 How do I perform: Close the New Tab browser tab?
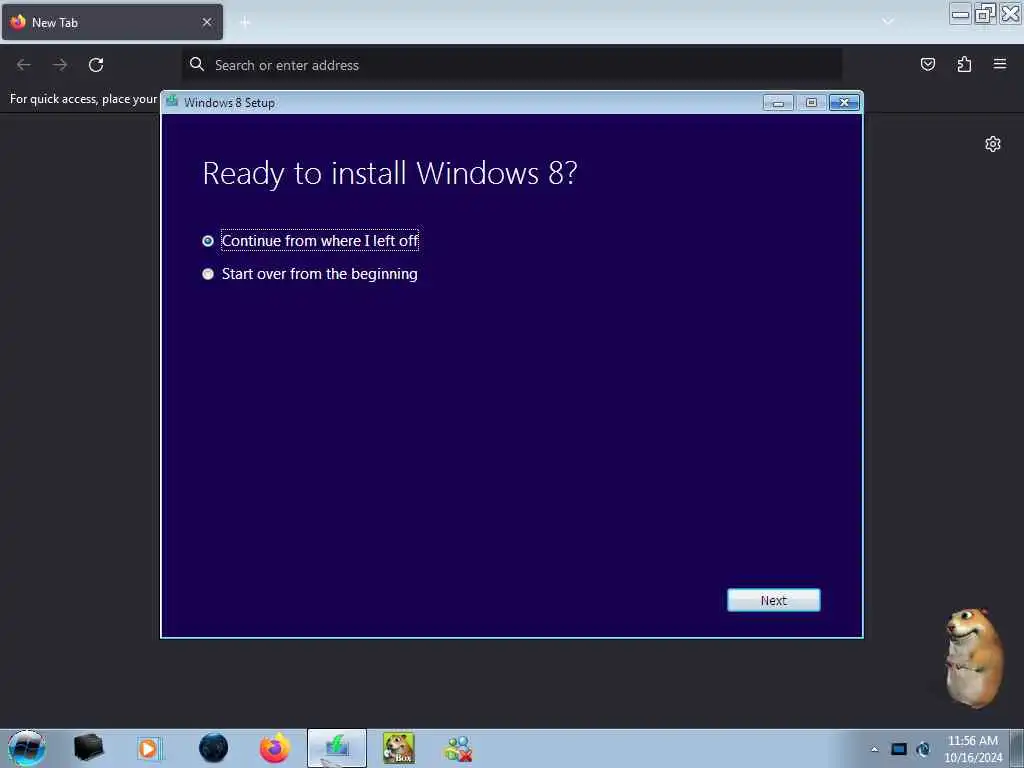coord(207,22)
